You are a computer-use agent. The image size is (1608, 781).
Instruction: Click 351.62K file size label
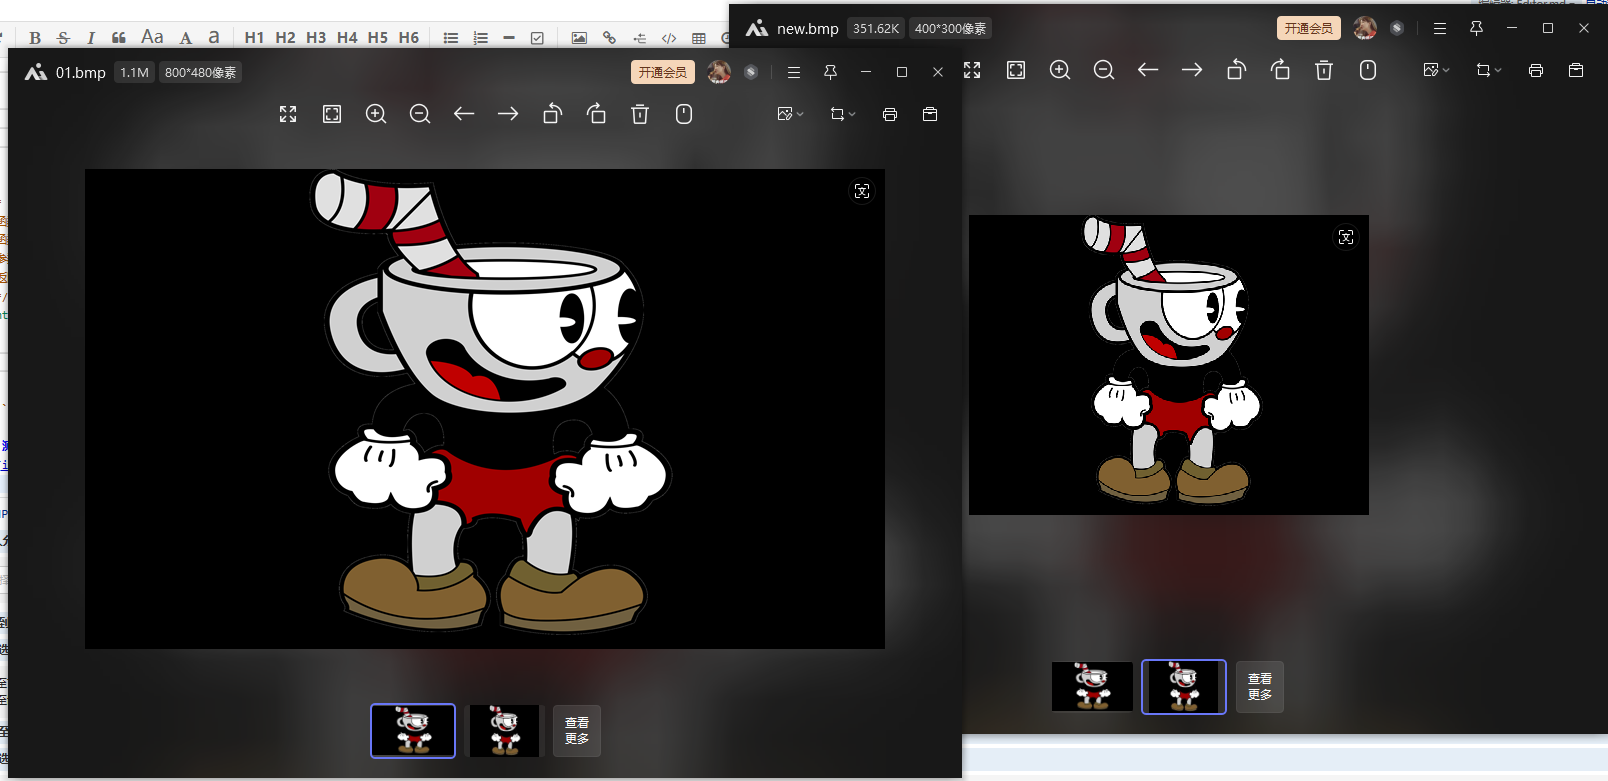[876, 28]
